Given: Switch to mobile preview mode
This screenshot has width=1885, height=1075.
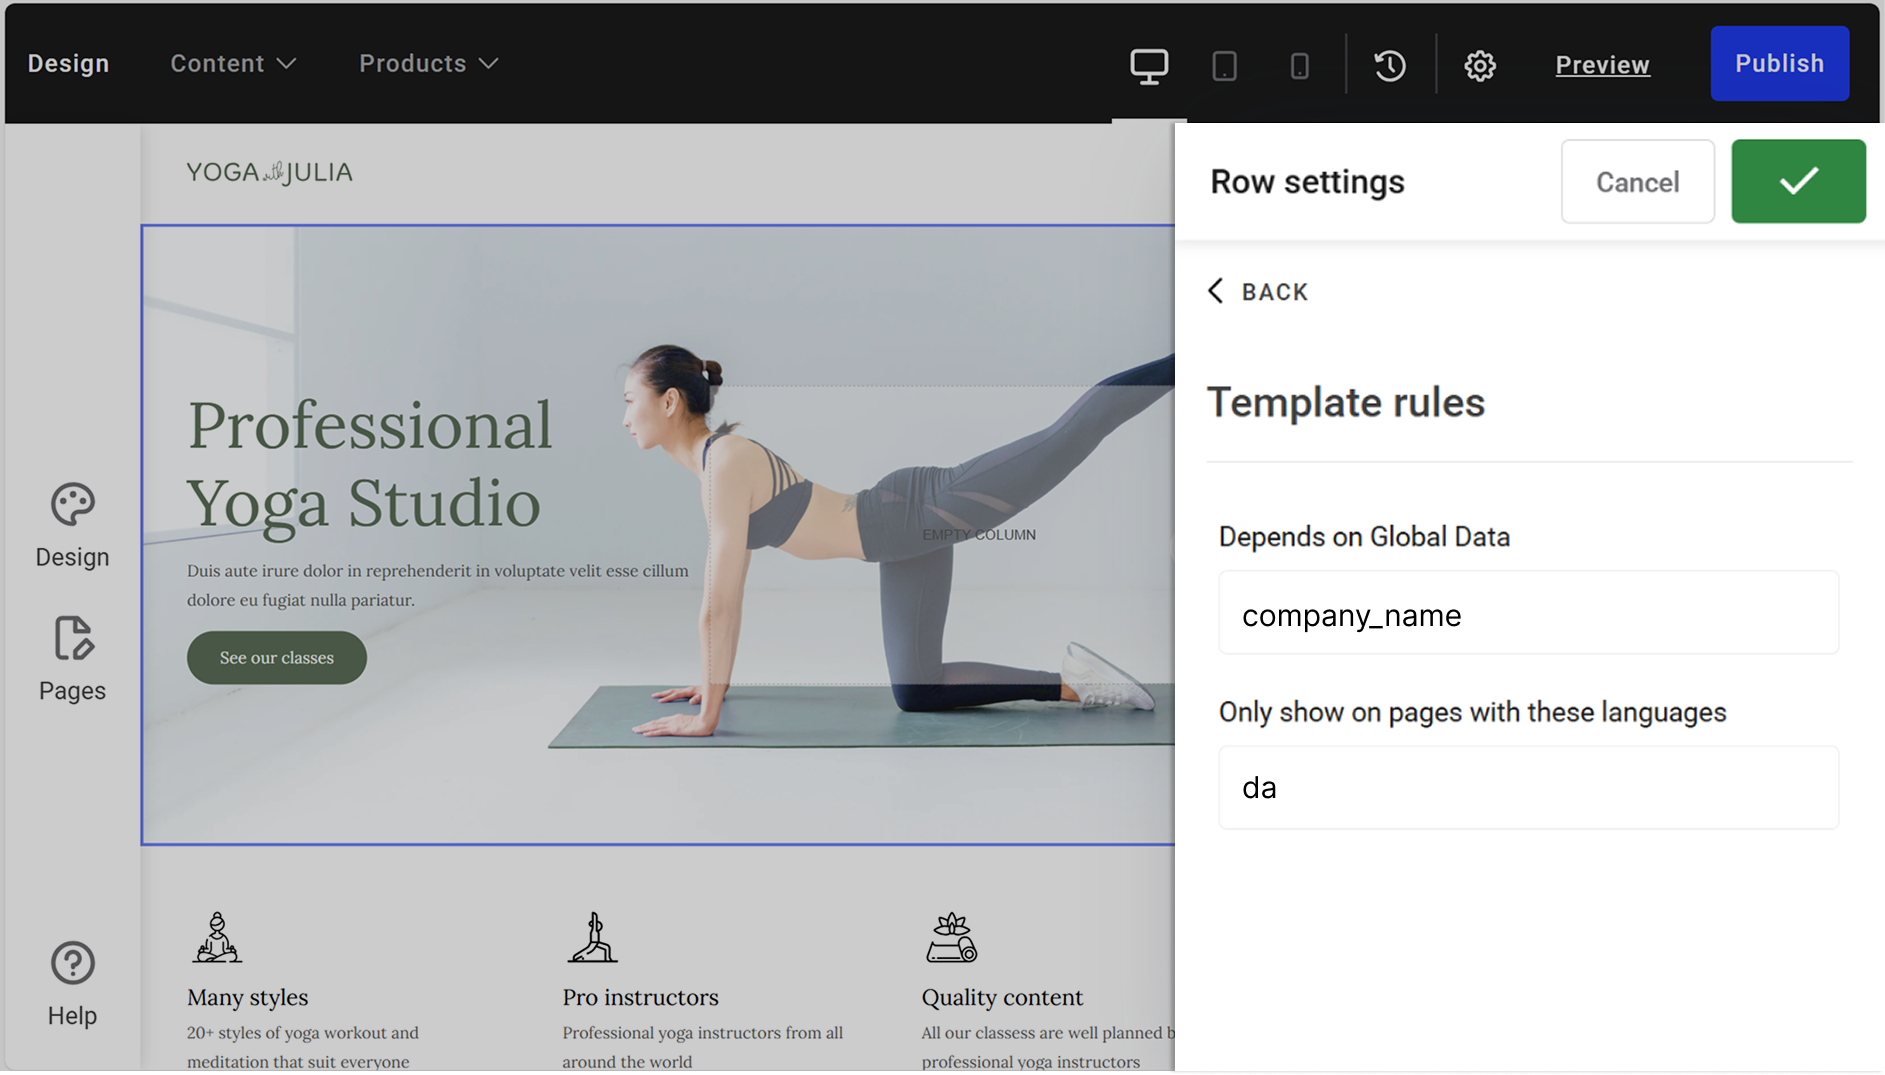Looking at the screenshot, I should click(1299, 64).
